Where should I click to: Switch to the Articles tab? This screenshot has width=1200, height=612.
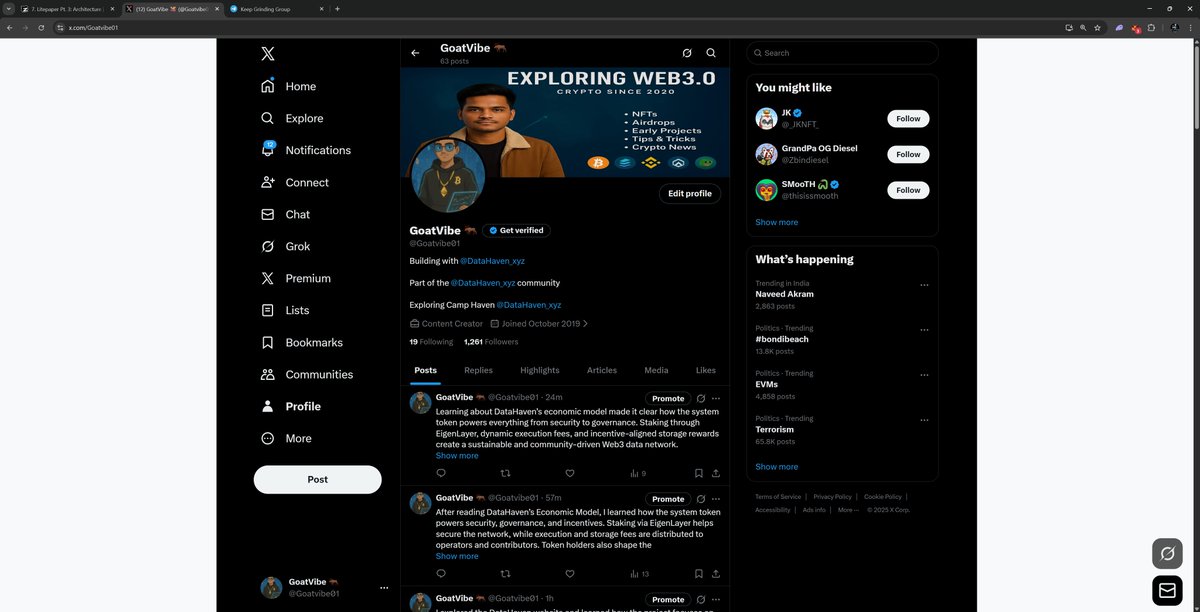(x=602, y=370)
